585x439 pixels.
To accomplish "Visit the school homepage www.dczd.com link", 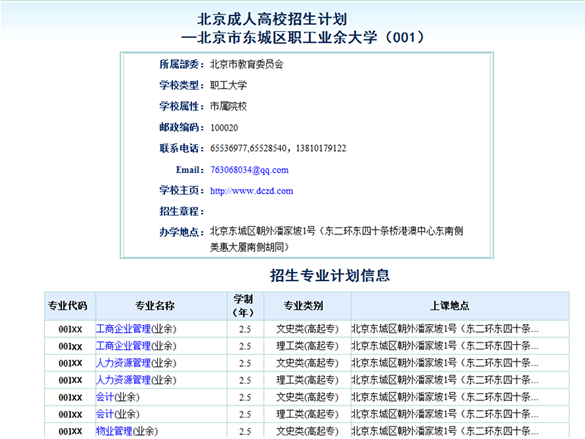I will 251,191.
